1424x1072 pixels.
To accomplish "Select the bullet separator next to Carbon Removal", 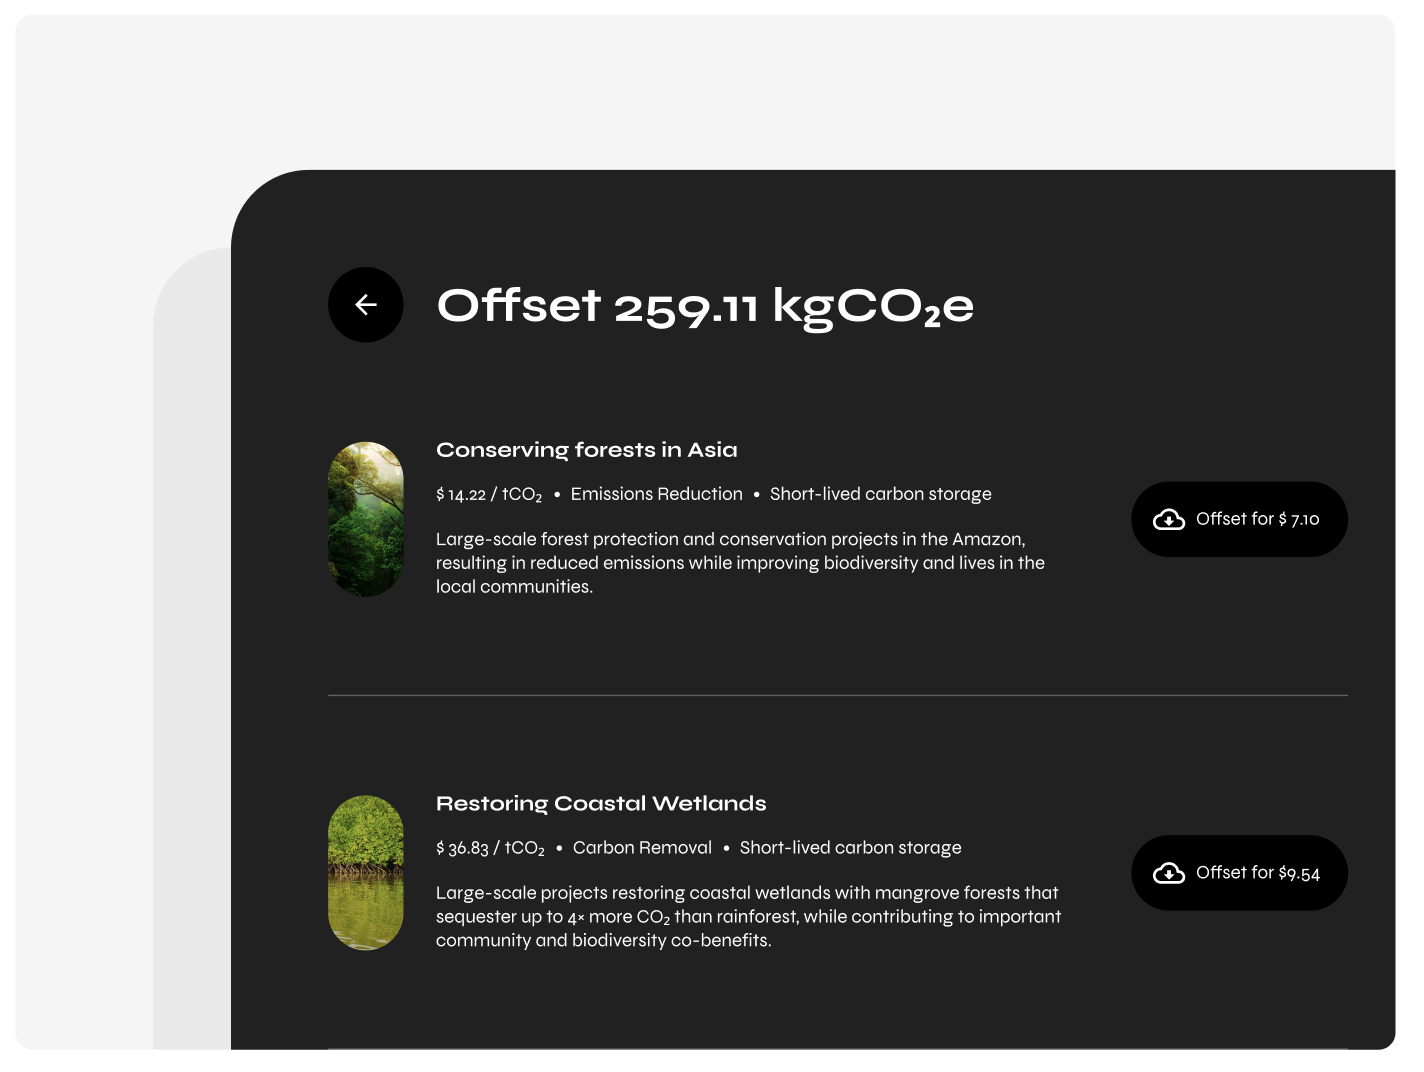I will click(x=558, y=847).
